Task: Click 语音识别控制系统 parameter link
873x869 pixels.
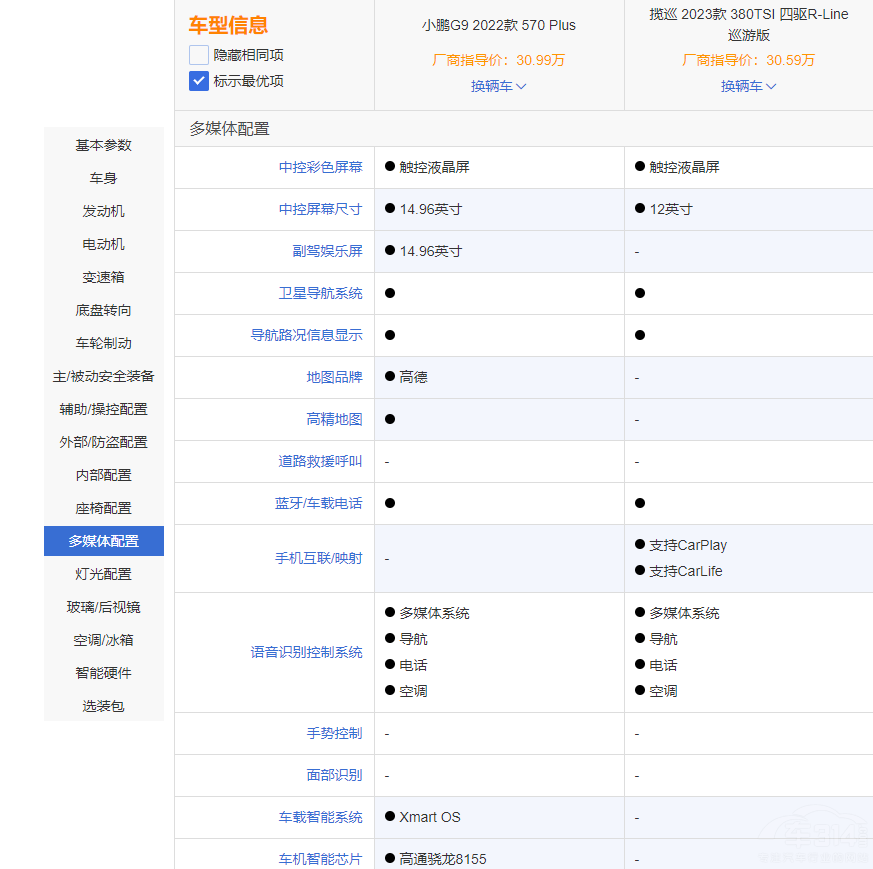Action: [x=306, y=652]
